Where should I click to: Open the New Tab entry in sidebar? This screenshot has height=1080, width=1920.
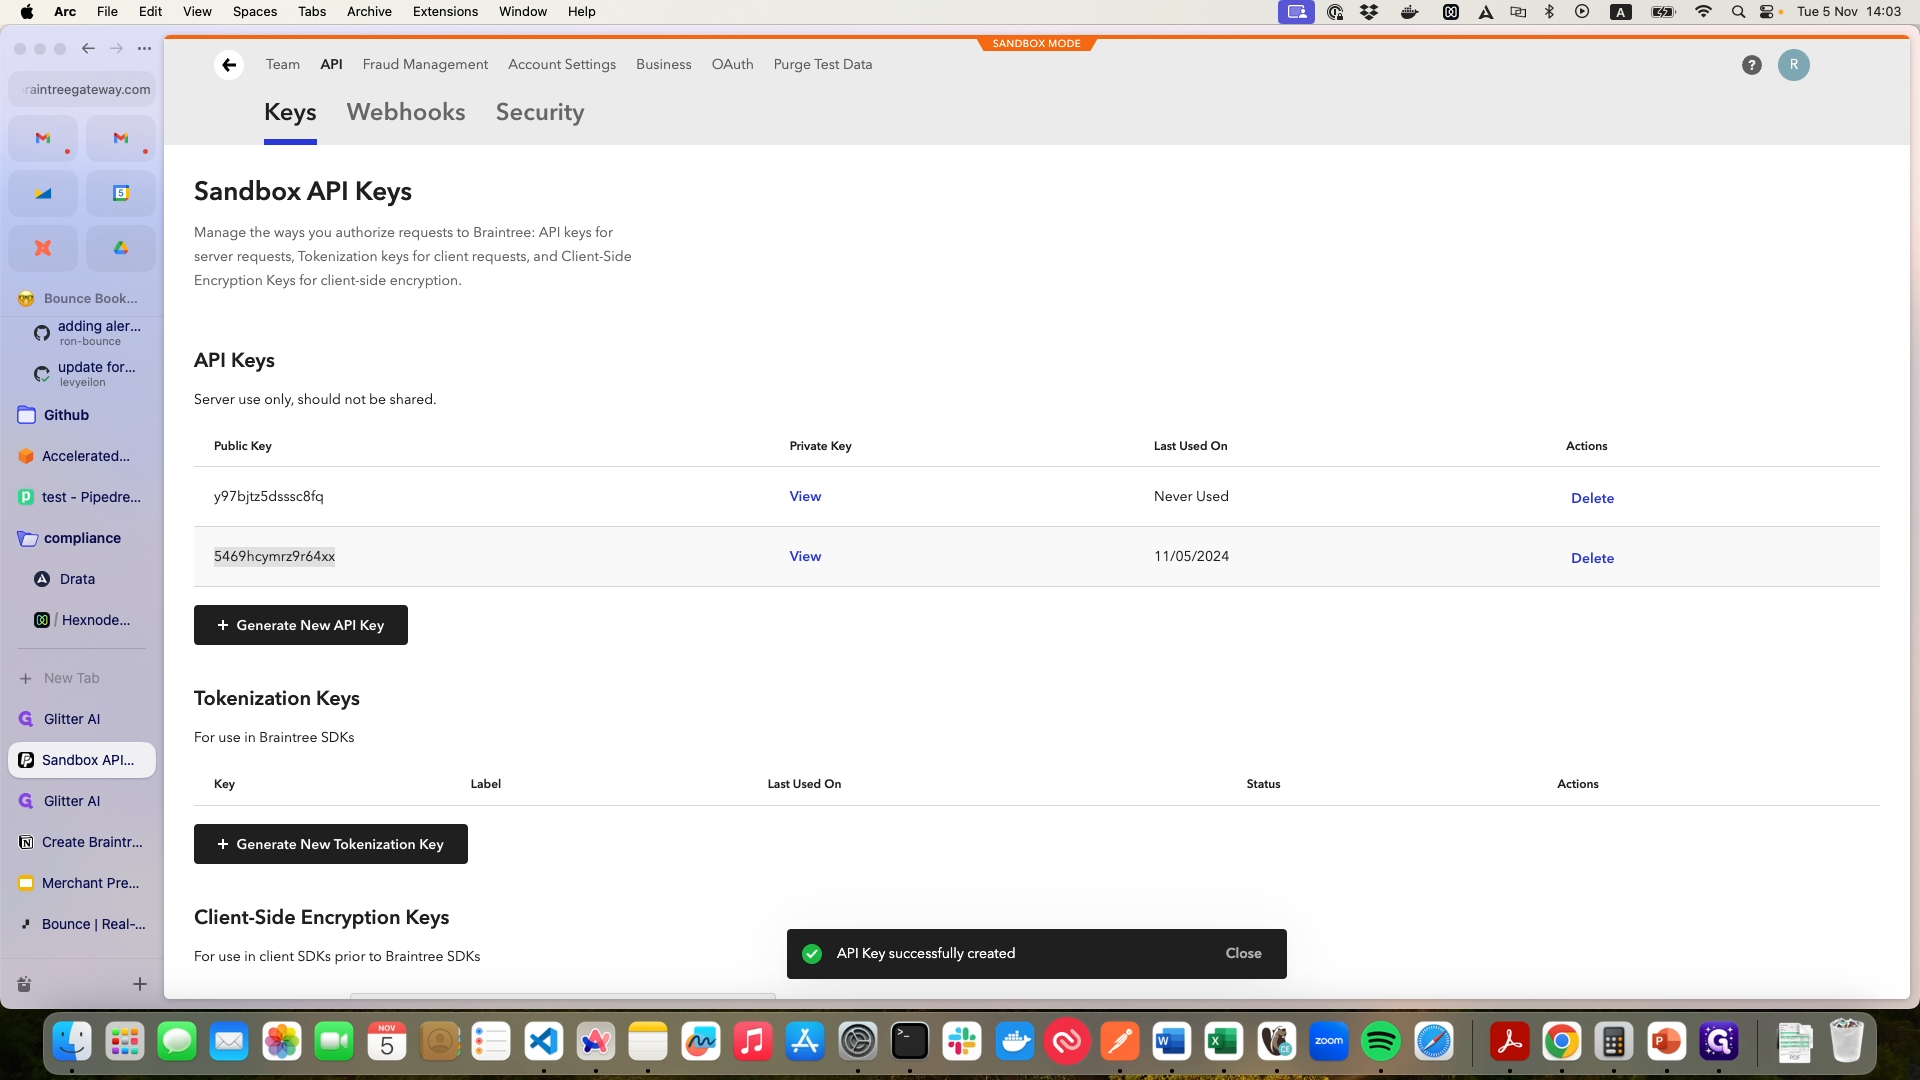82,678
